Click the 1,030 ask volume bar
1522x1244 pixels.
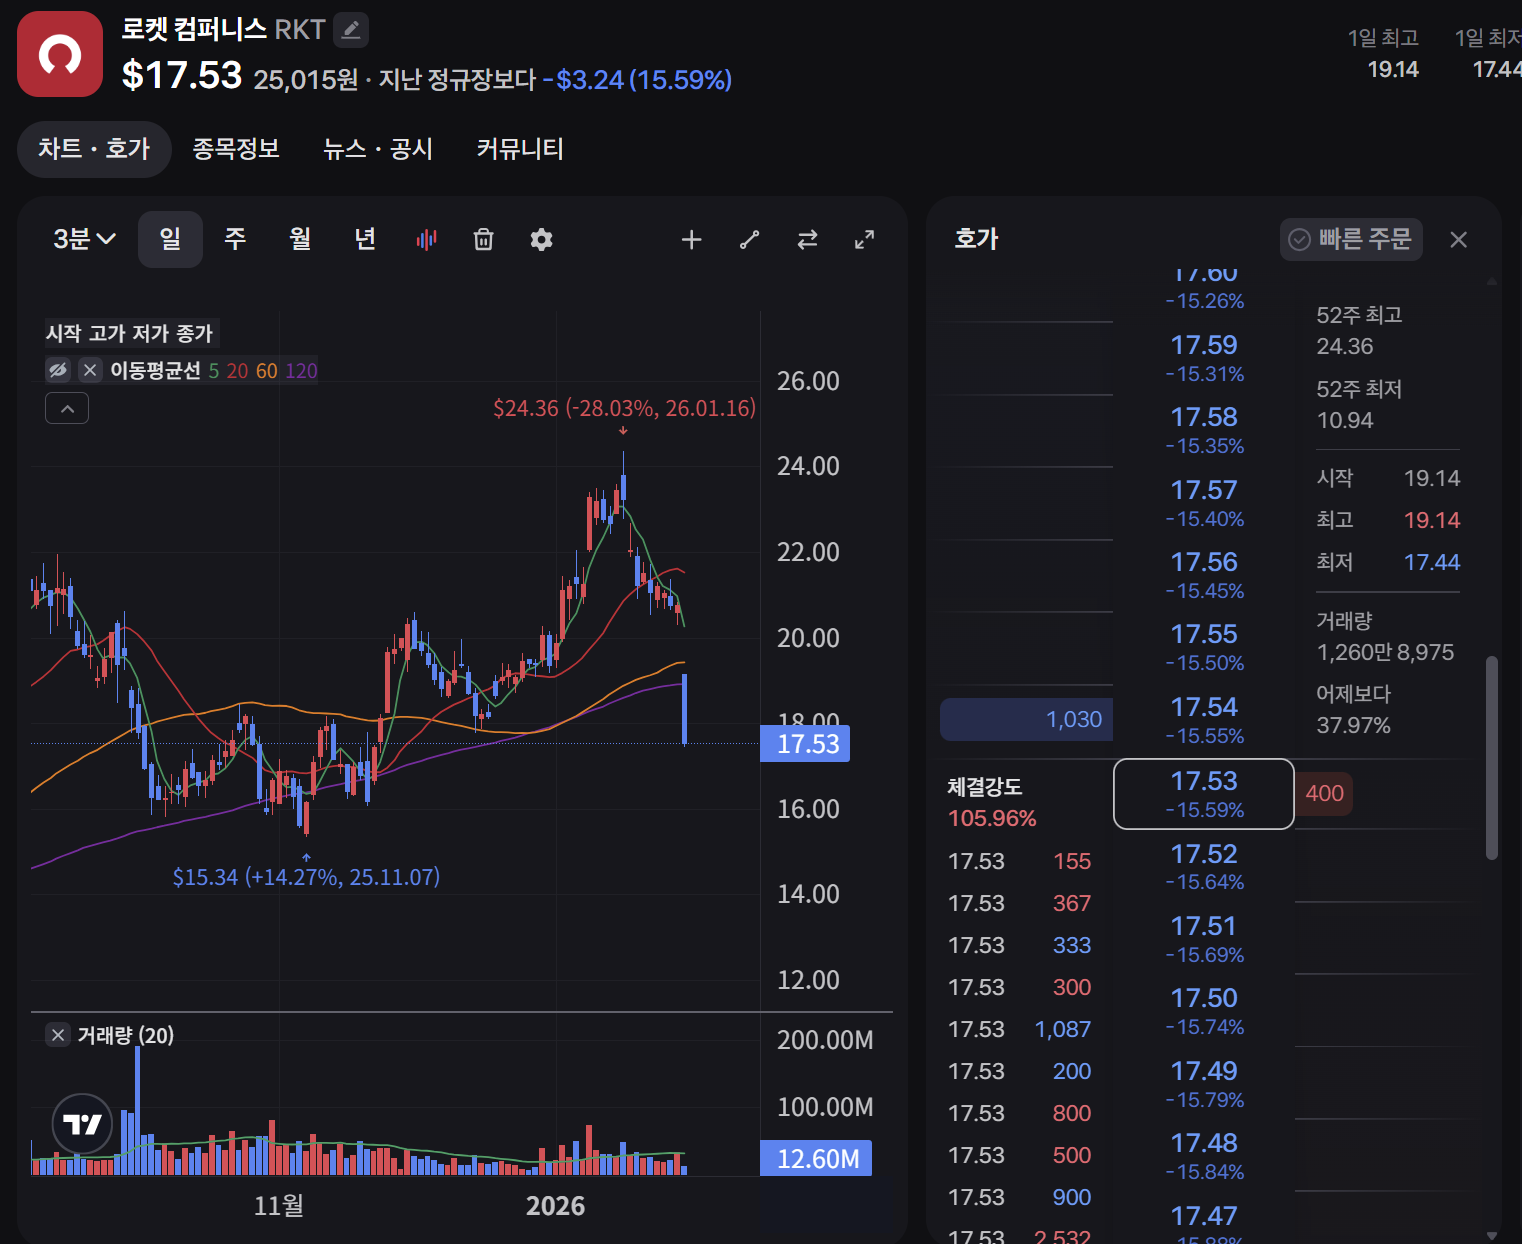pos(1026,719)
